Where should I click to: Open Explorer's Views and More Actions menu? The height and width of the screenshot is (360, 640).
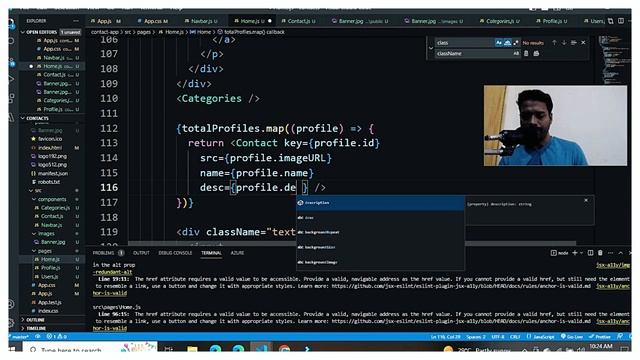tap(76, 21)
